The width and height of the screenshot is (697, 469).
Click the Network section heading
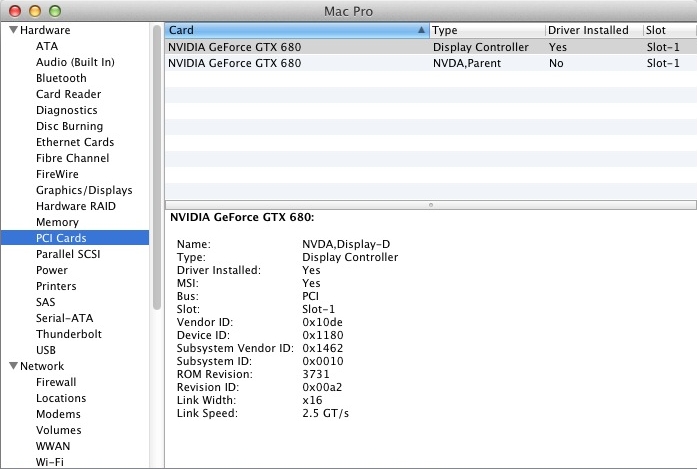(x=42, y=366)
